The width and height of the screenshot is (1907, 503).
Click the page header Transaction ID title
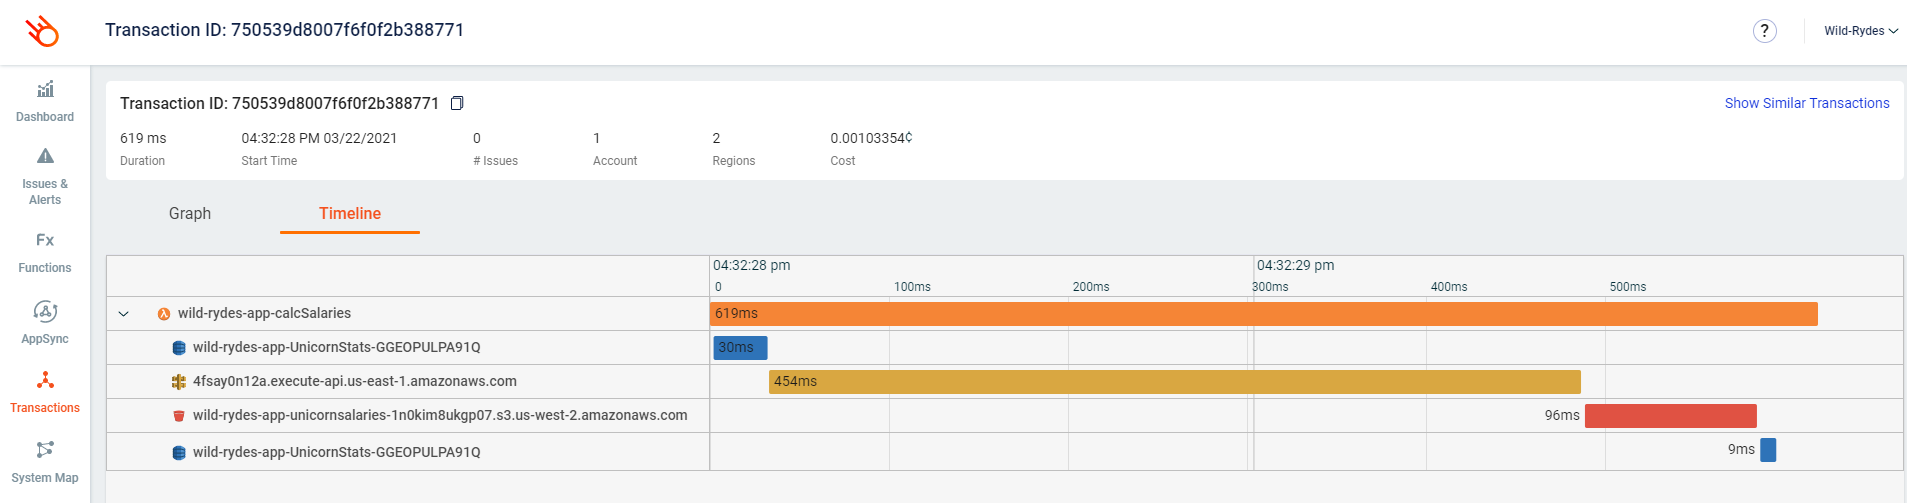[x=284, y=30]
